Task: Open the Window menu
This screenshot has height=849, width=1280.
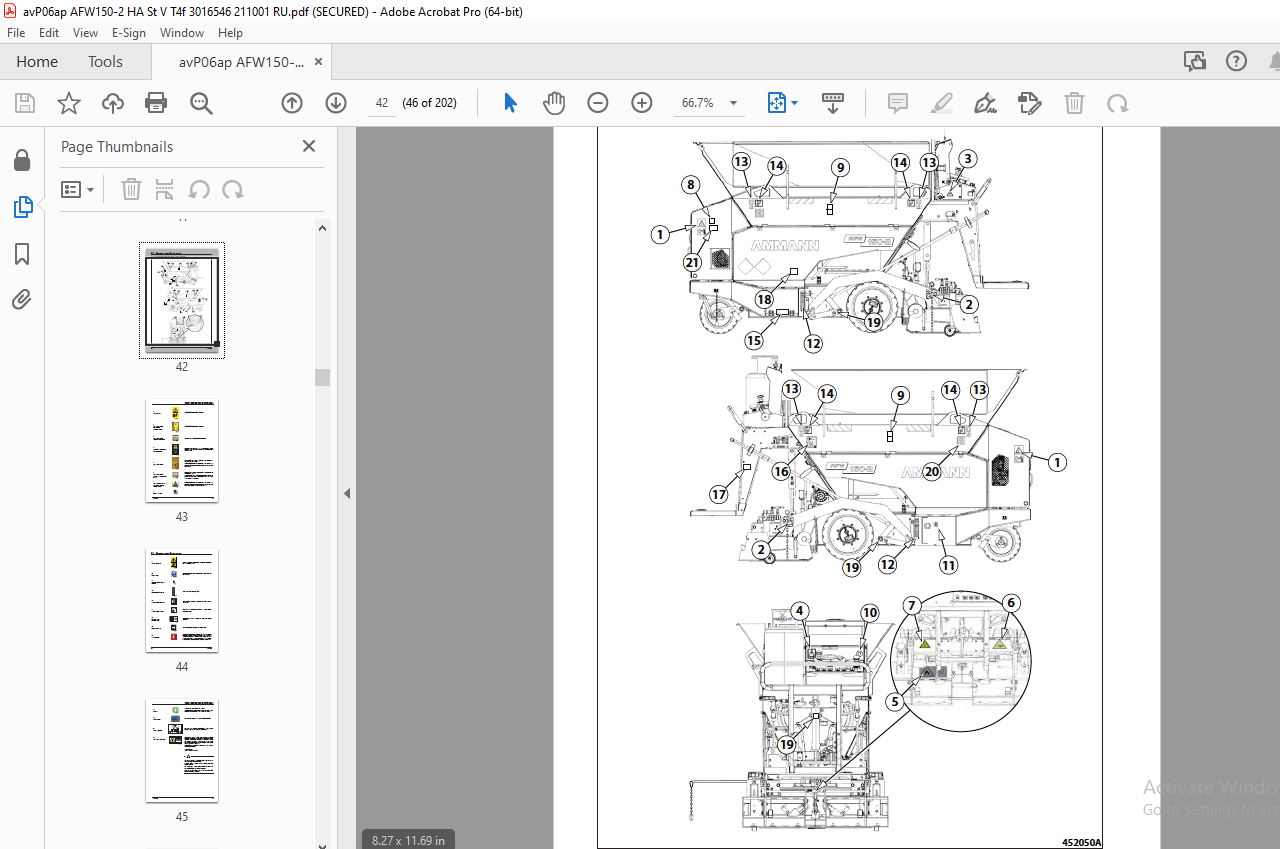Action: (x=182, y=33)
